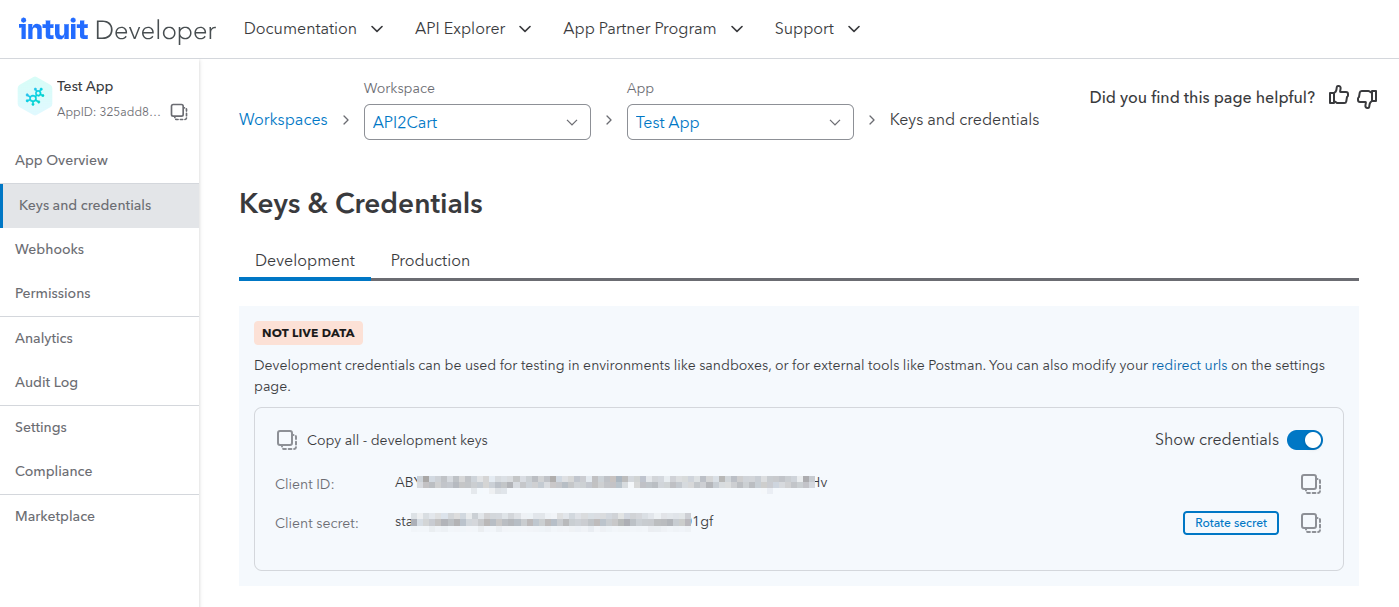Open the API Explorer dropdown menu
Image resolution: width=1399 pixels, height=607 pixels.
pos(473,29)
